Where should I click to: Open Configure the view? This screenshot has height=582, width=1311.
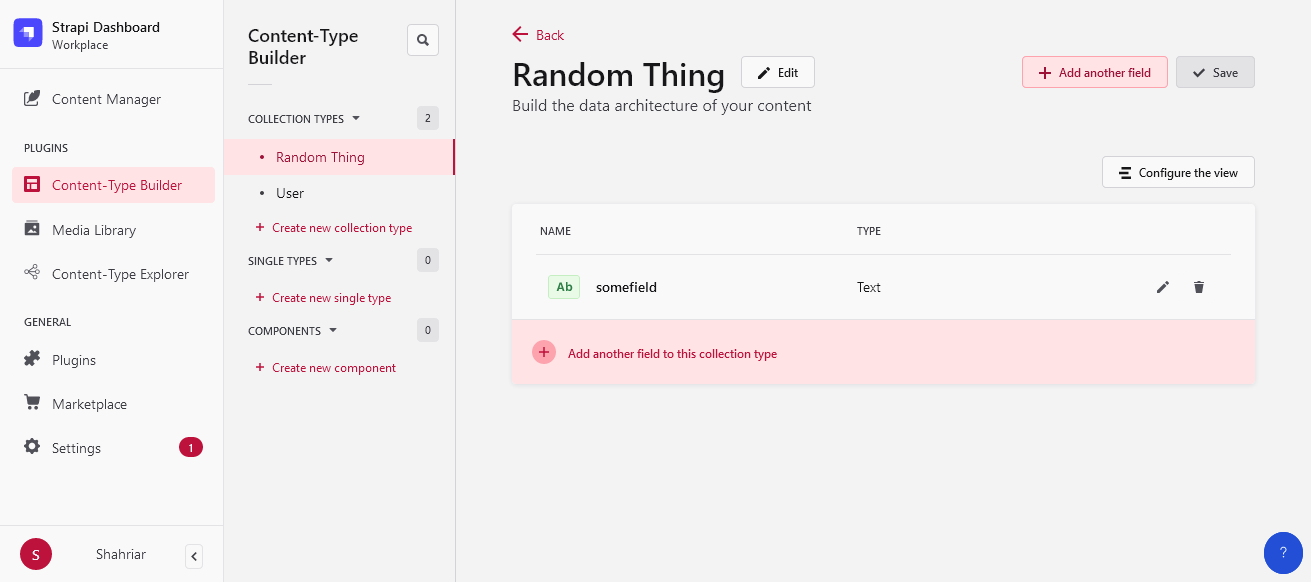pos(1178,172)
